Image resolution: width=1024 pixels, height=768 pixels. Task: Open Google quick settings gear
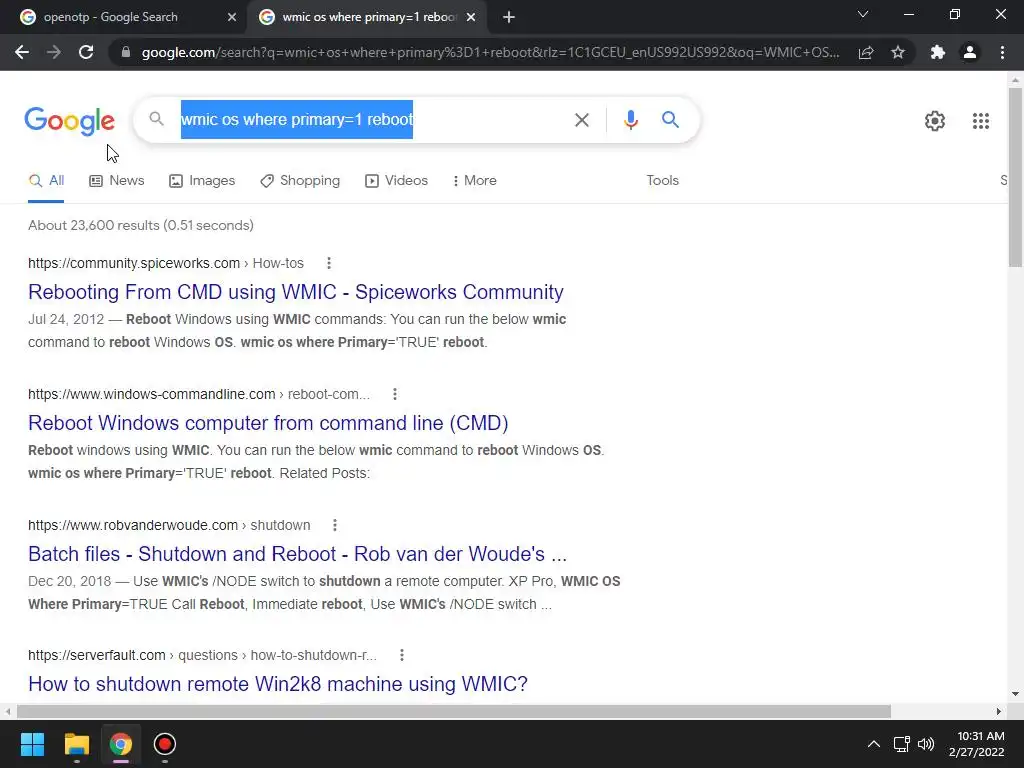tap(935, 121)
